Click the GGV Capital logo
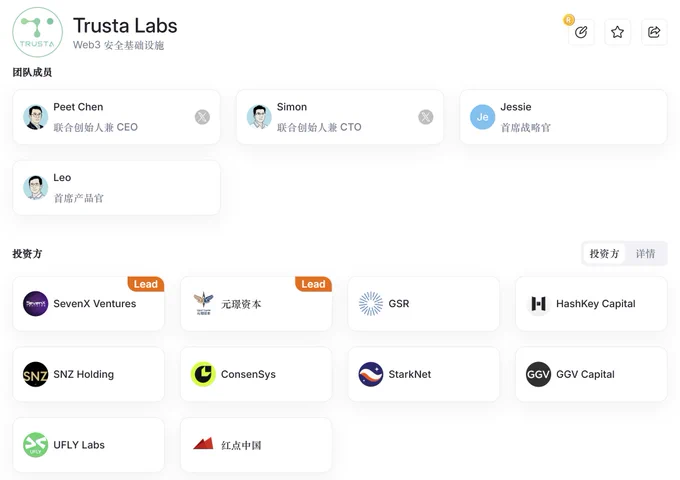This screenshot has width=680, height=480. (538, 374)
